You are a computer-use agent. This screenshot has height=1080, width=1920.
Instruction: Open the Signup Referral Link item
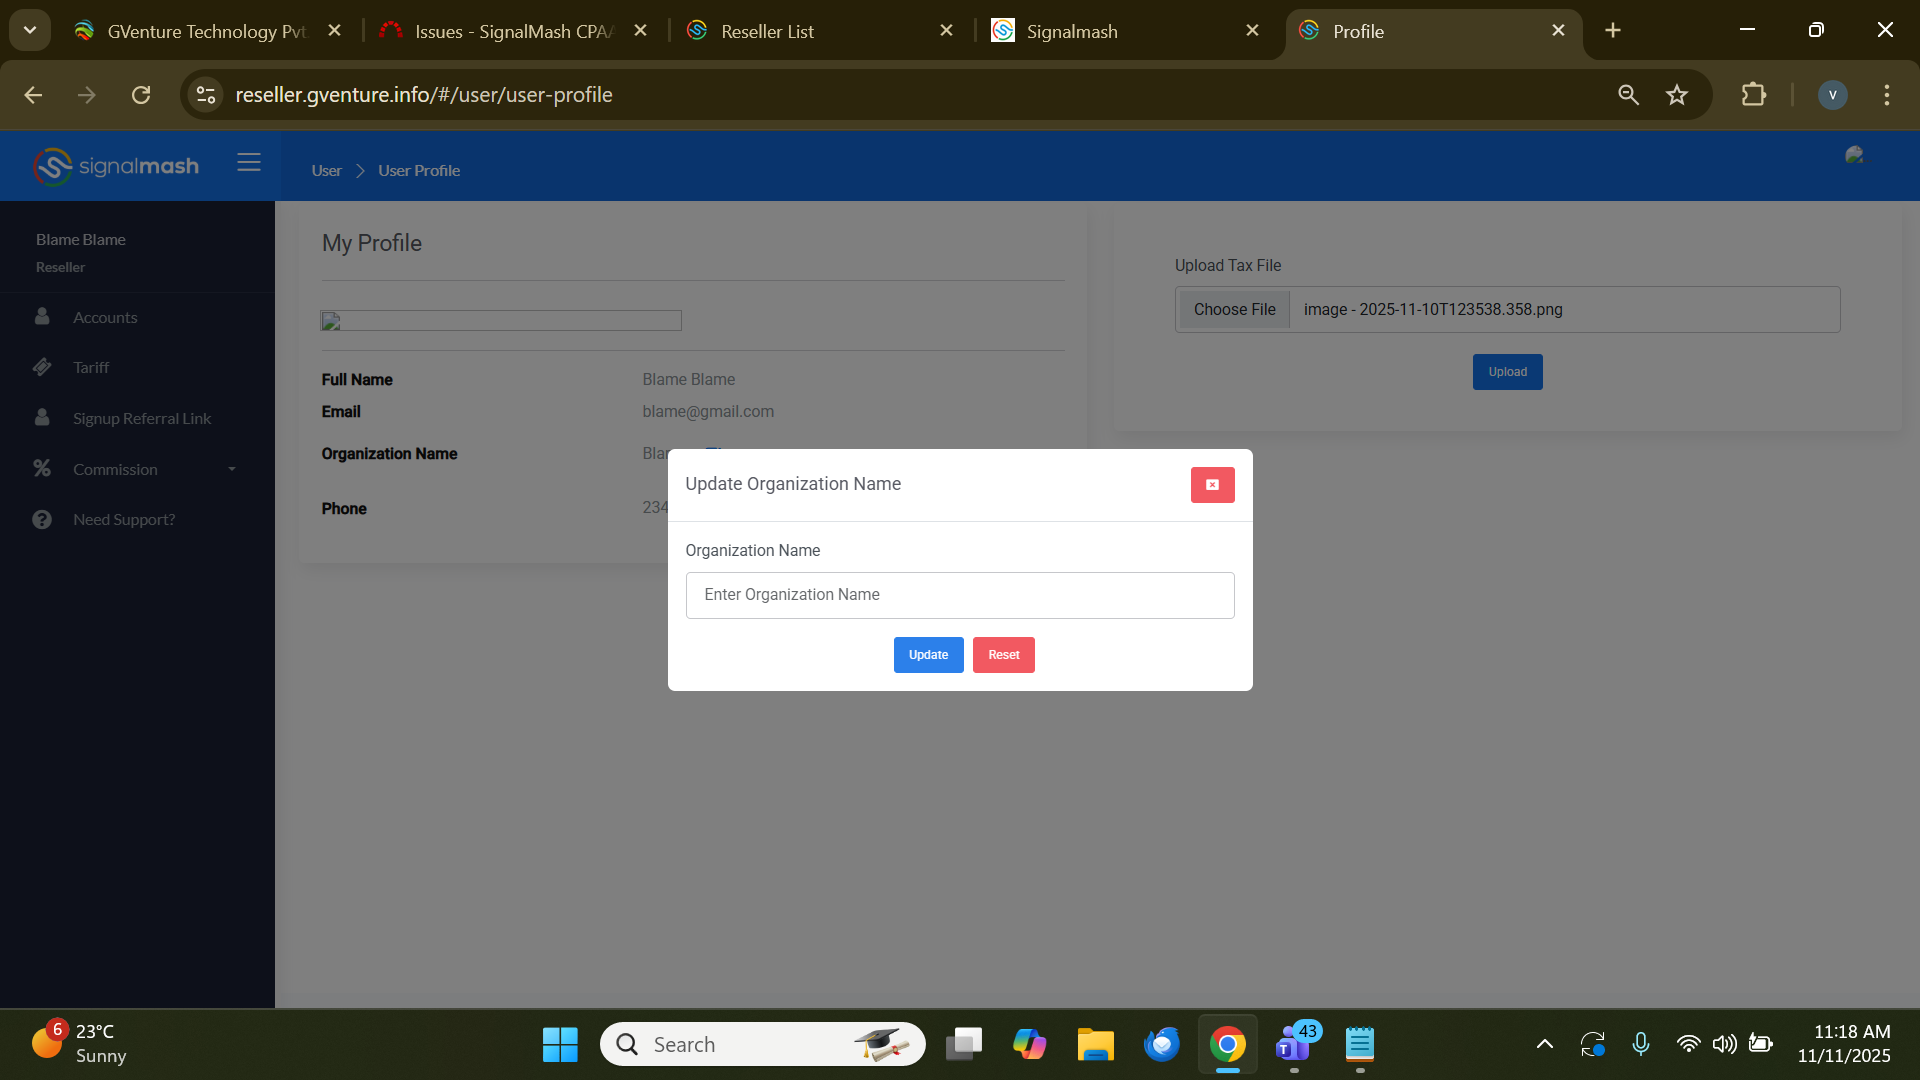coord(141,418)
